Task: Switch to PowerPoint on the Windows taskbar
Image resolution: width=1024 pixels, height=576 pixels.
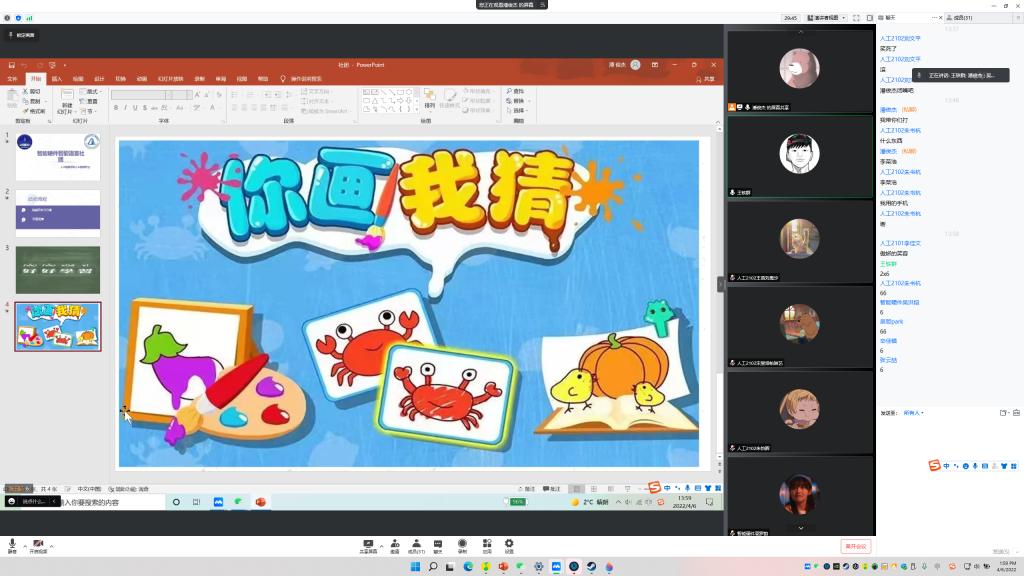Action: pyautogui.click(x=503, y=567)
